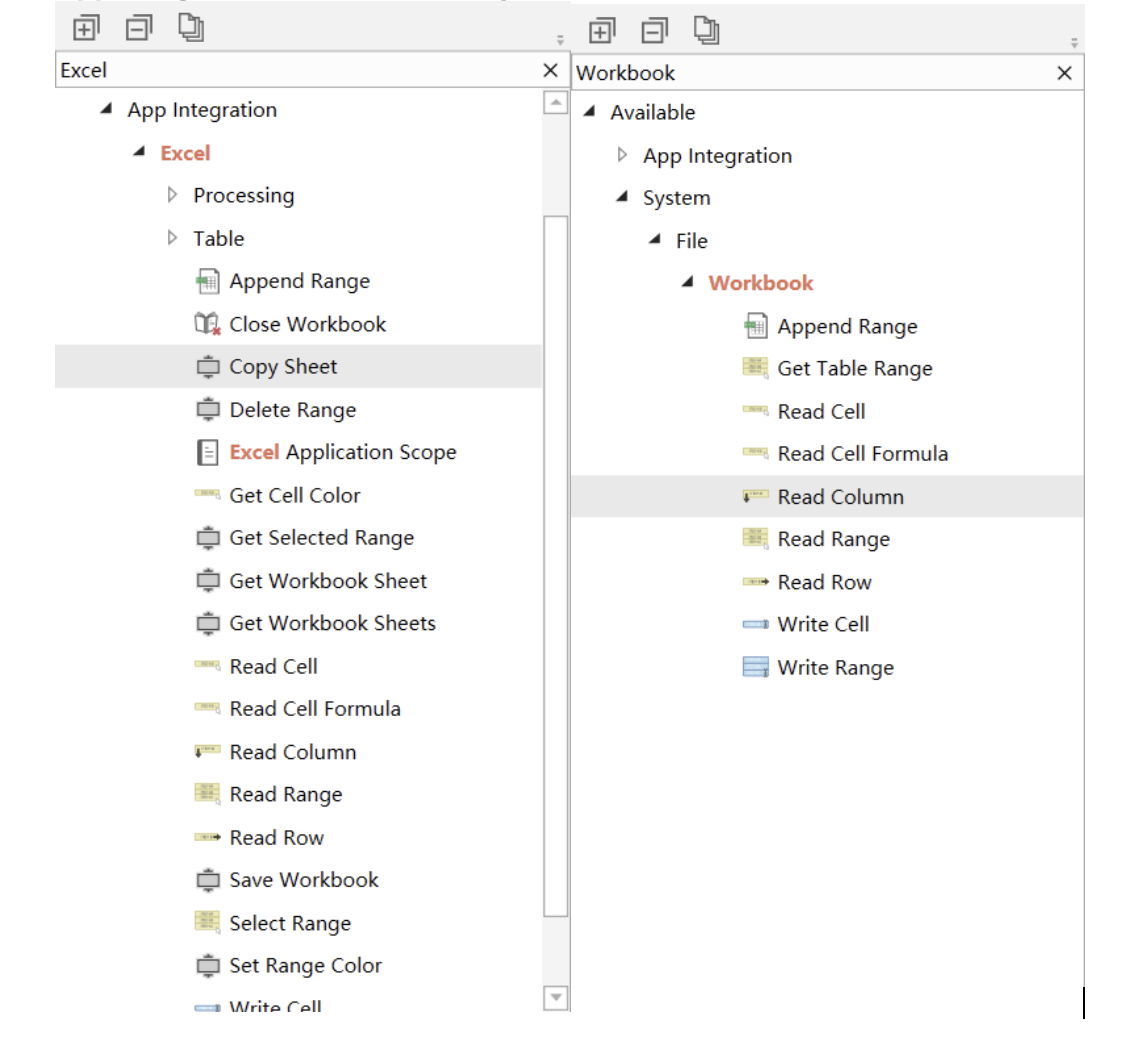The width and height of the screenshot is (1134, 1042).
Task: Click Read Column icon under Workbook
Action: tap(756, 496)
